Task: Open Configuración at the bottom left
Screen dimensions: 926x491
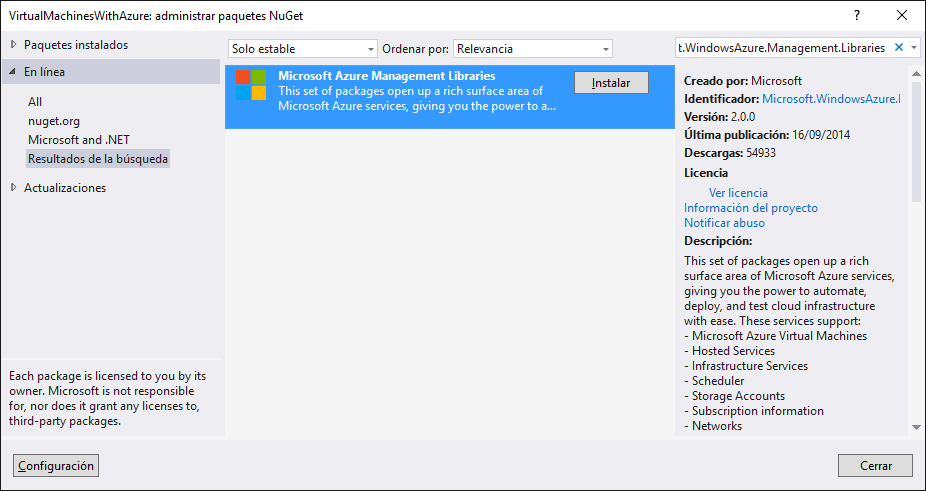Action: pyautogui.click(x=56, y=466)
